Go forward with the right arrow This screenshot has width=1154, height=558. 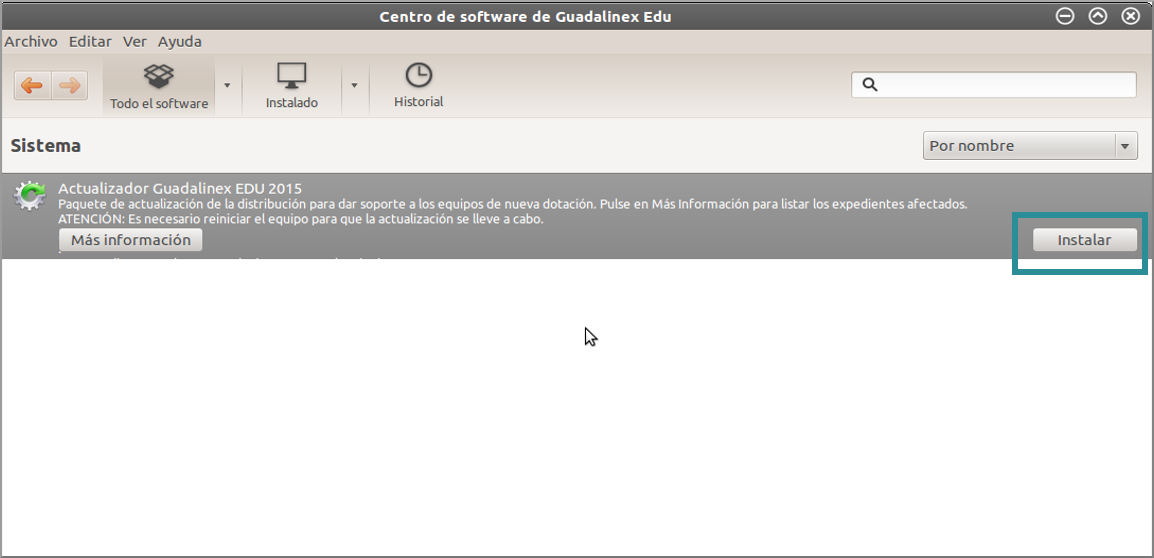click(69, 85)
